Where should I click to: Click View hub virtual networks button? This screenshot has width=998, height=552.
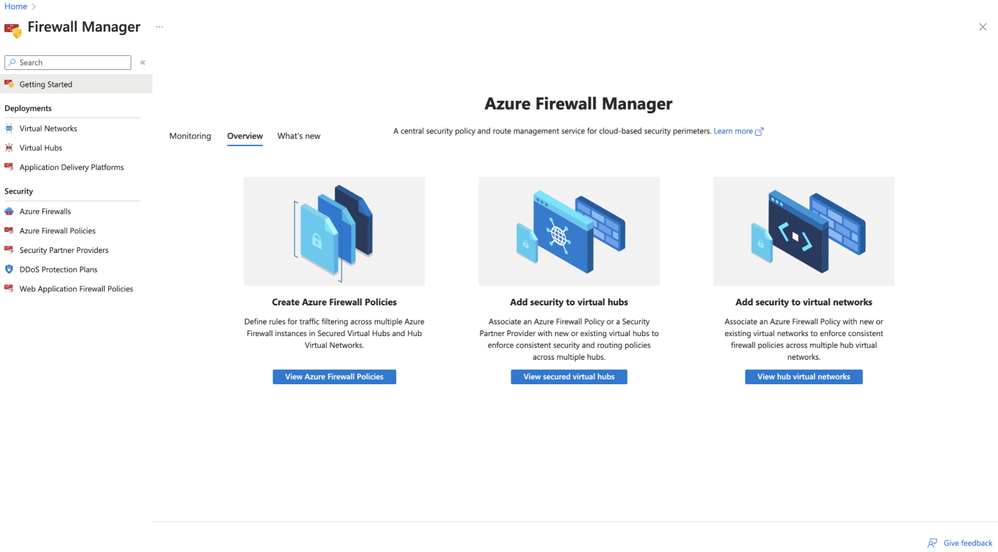[x=804, y=377]
